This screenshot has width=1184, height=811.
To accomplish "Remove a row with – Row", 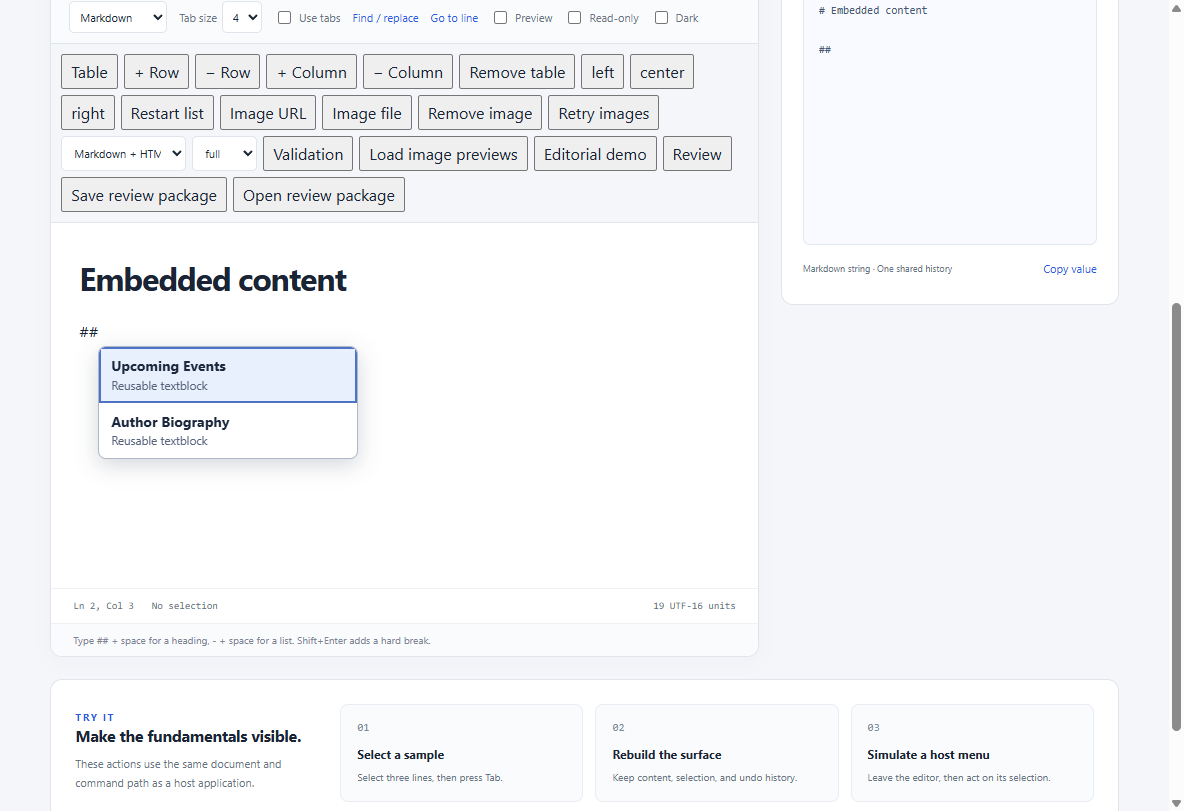I will click(x=227, y=72).
